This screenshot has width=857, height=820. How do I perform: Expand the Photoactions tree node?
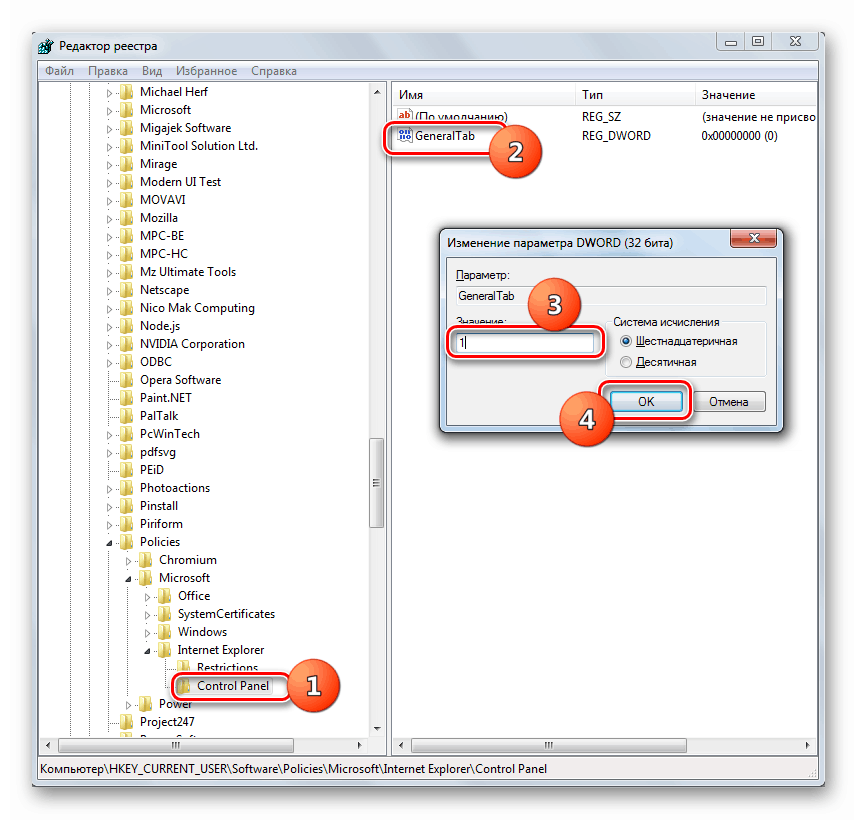(109, 489)
